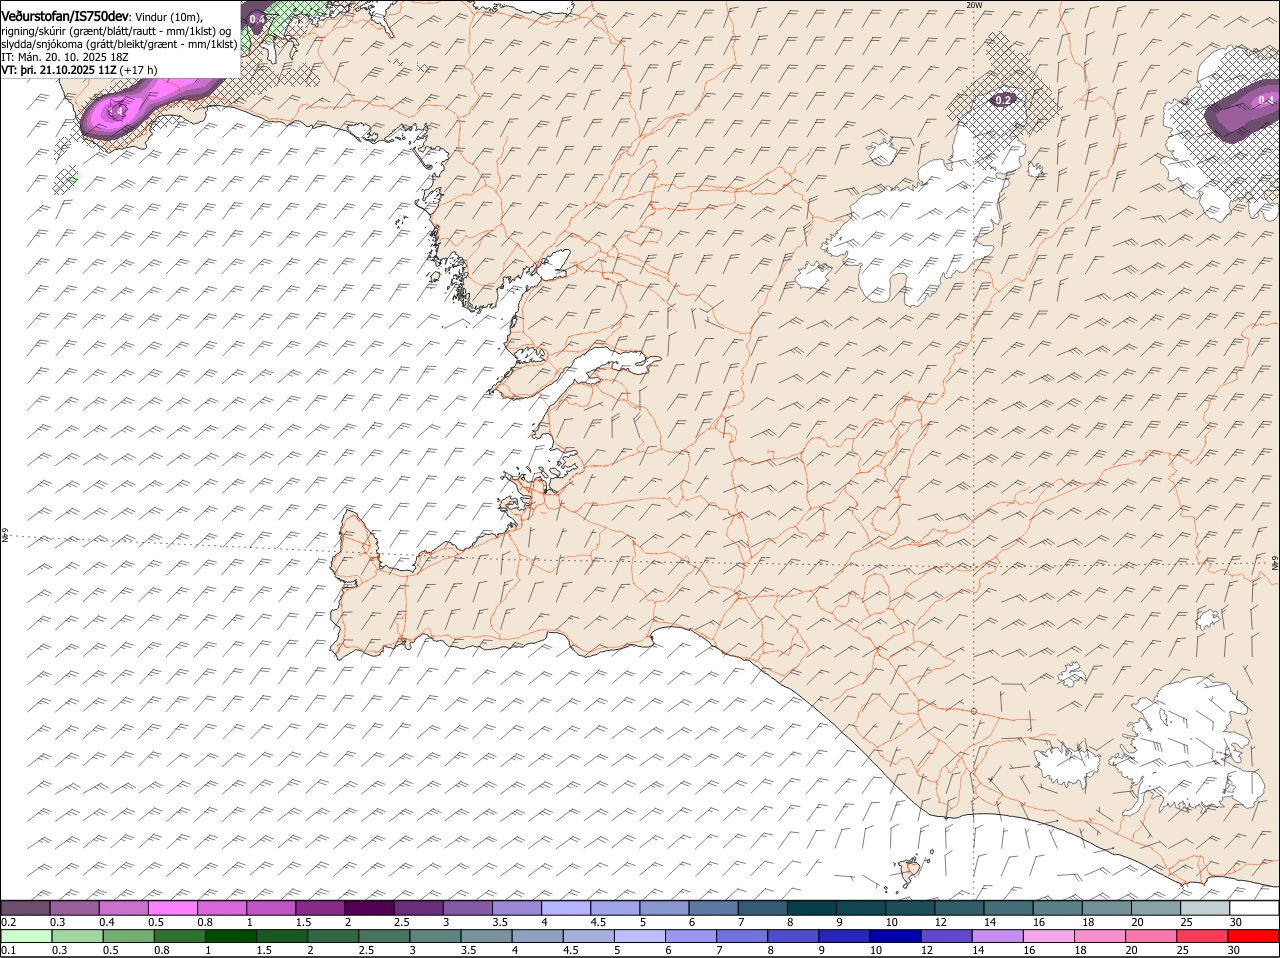This screenshot has height=958, width=1280.
Task: Click the bottom legend swatch between 0.1 and 0.3
Action: coord(26,936)
